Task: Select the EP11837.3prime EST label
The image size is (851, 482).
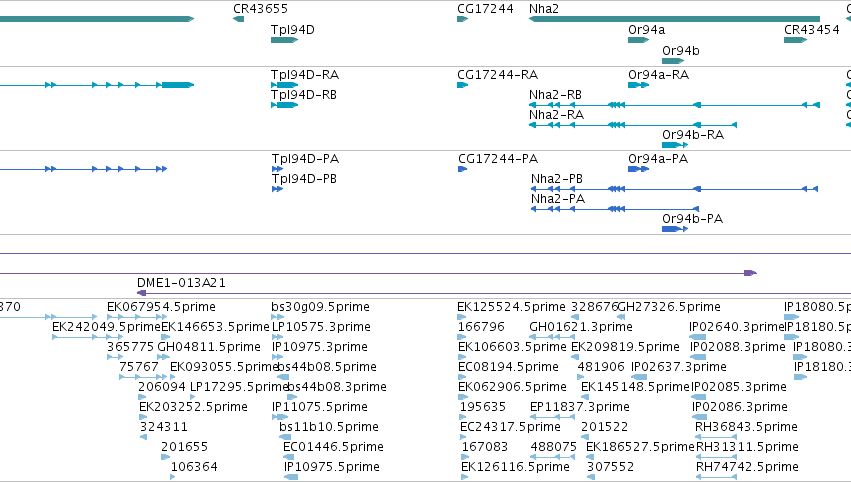Action: [580, 407]
